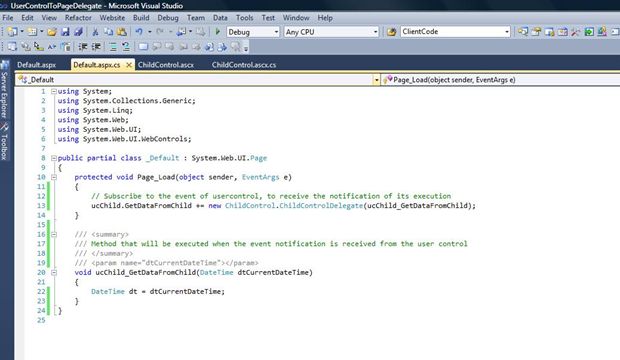Viewport: 620px width, 360px height.
Task: Click the Save All icon
Action: 78,32
